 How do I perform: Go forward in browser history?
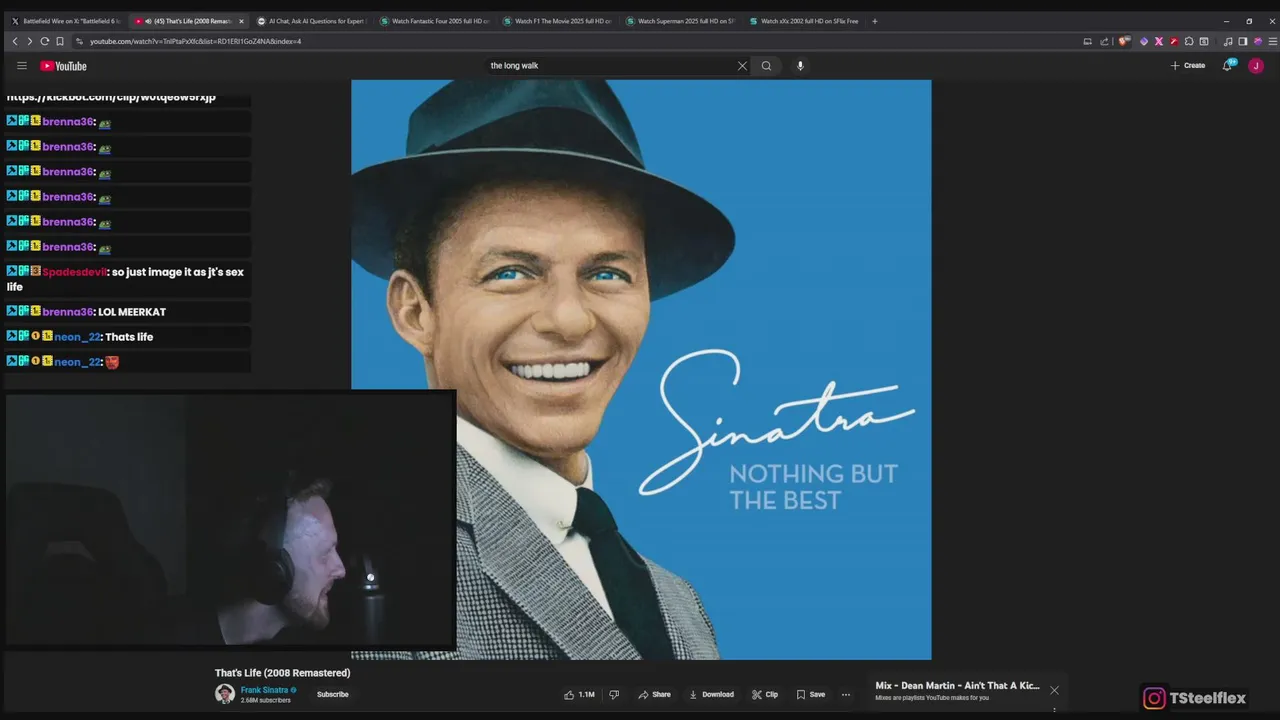[29, 41]
